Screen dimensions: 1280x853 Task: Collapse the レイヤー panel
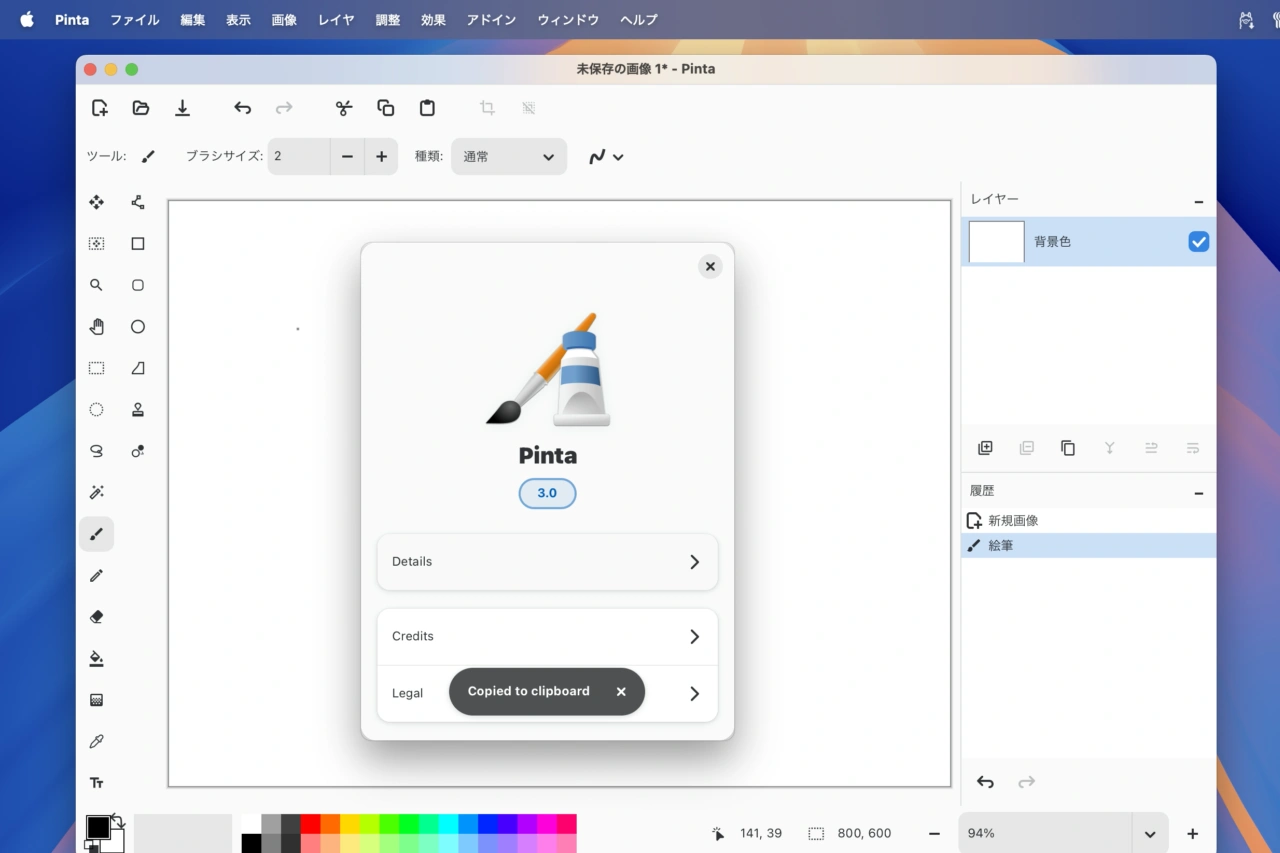[x=1198, y=201]
